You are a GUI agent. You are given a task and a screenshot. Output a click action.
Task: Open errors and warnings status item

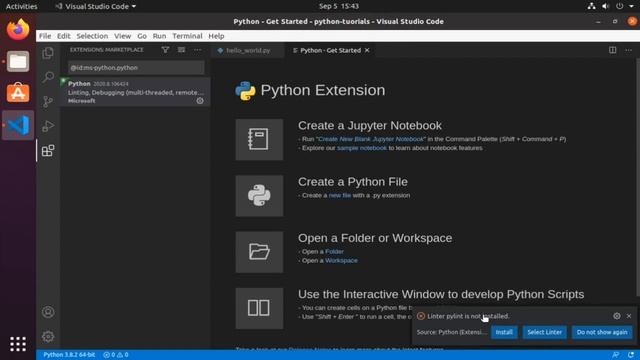click(x=116, y=355)
